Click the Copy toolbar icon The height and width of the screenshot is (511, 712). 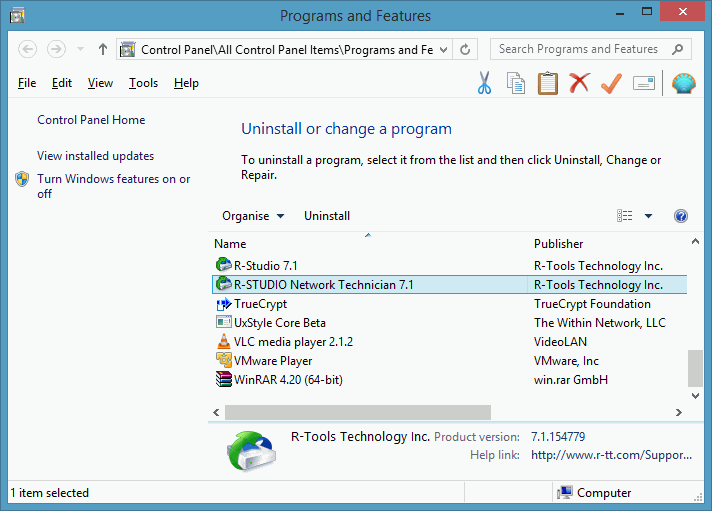[515, 83]
